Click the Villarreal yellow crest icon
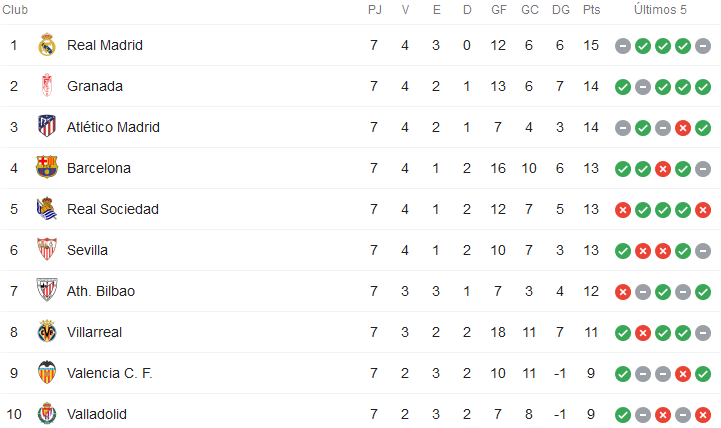The height and width of the screenshot is (428, 721). tap(46, 331)
